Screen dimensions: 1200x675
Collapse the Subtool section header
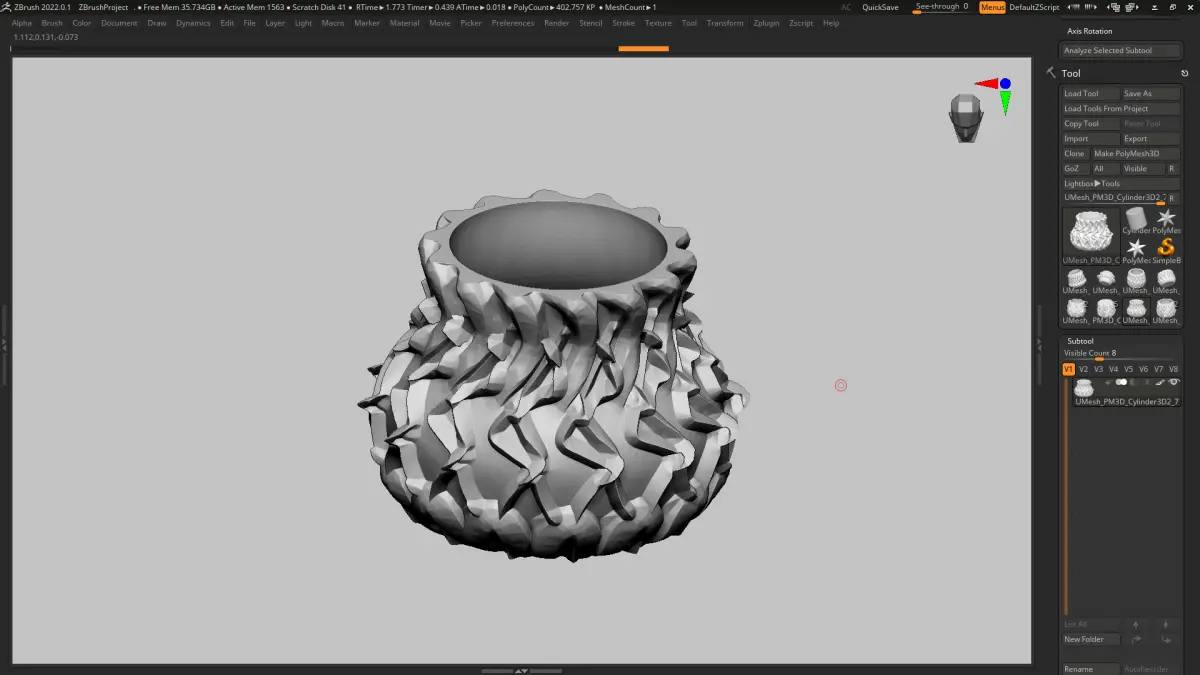click(x=1080, y=341)
